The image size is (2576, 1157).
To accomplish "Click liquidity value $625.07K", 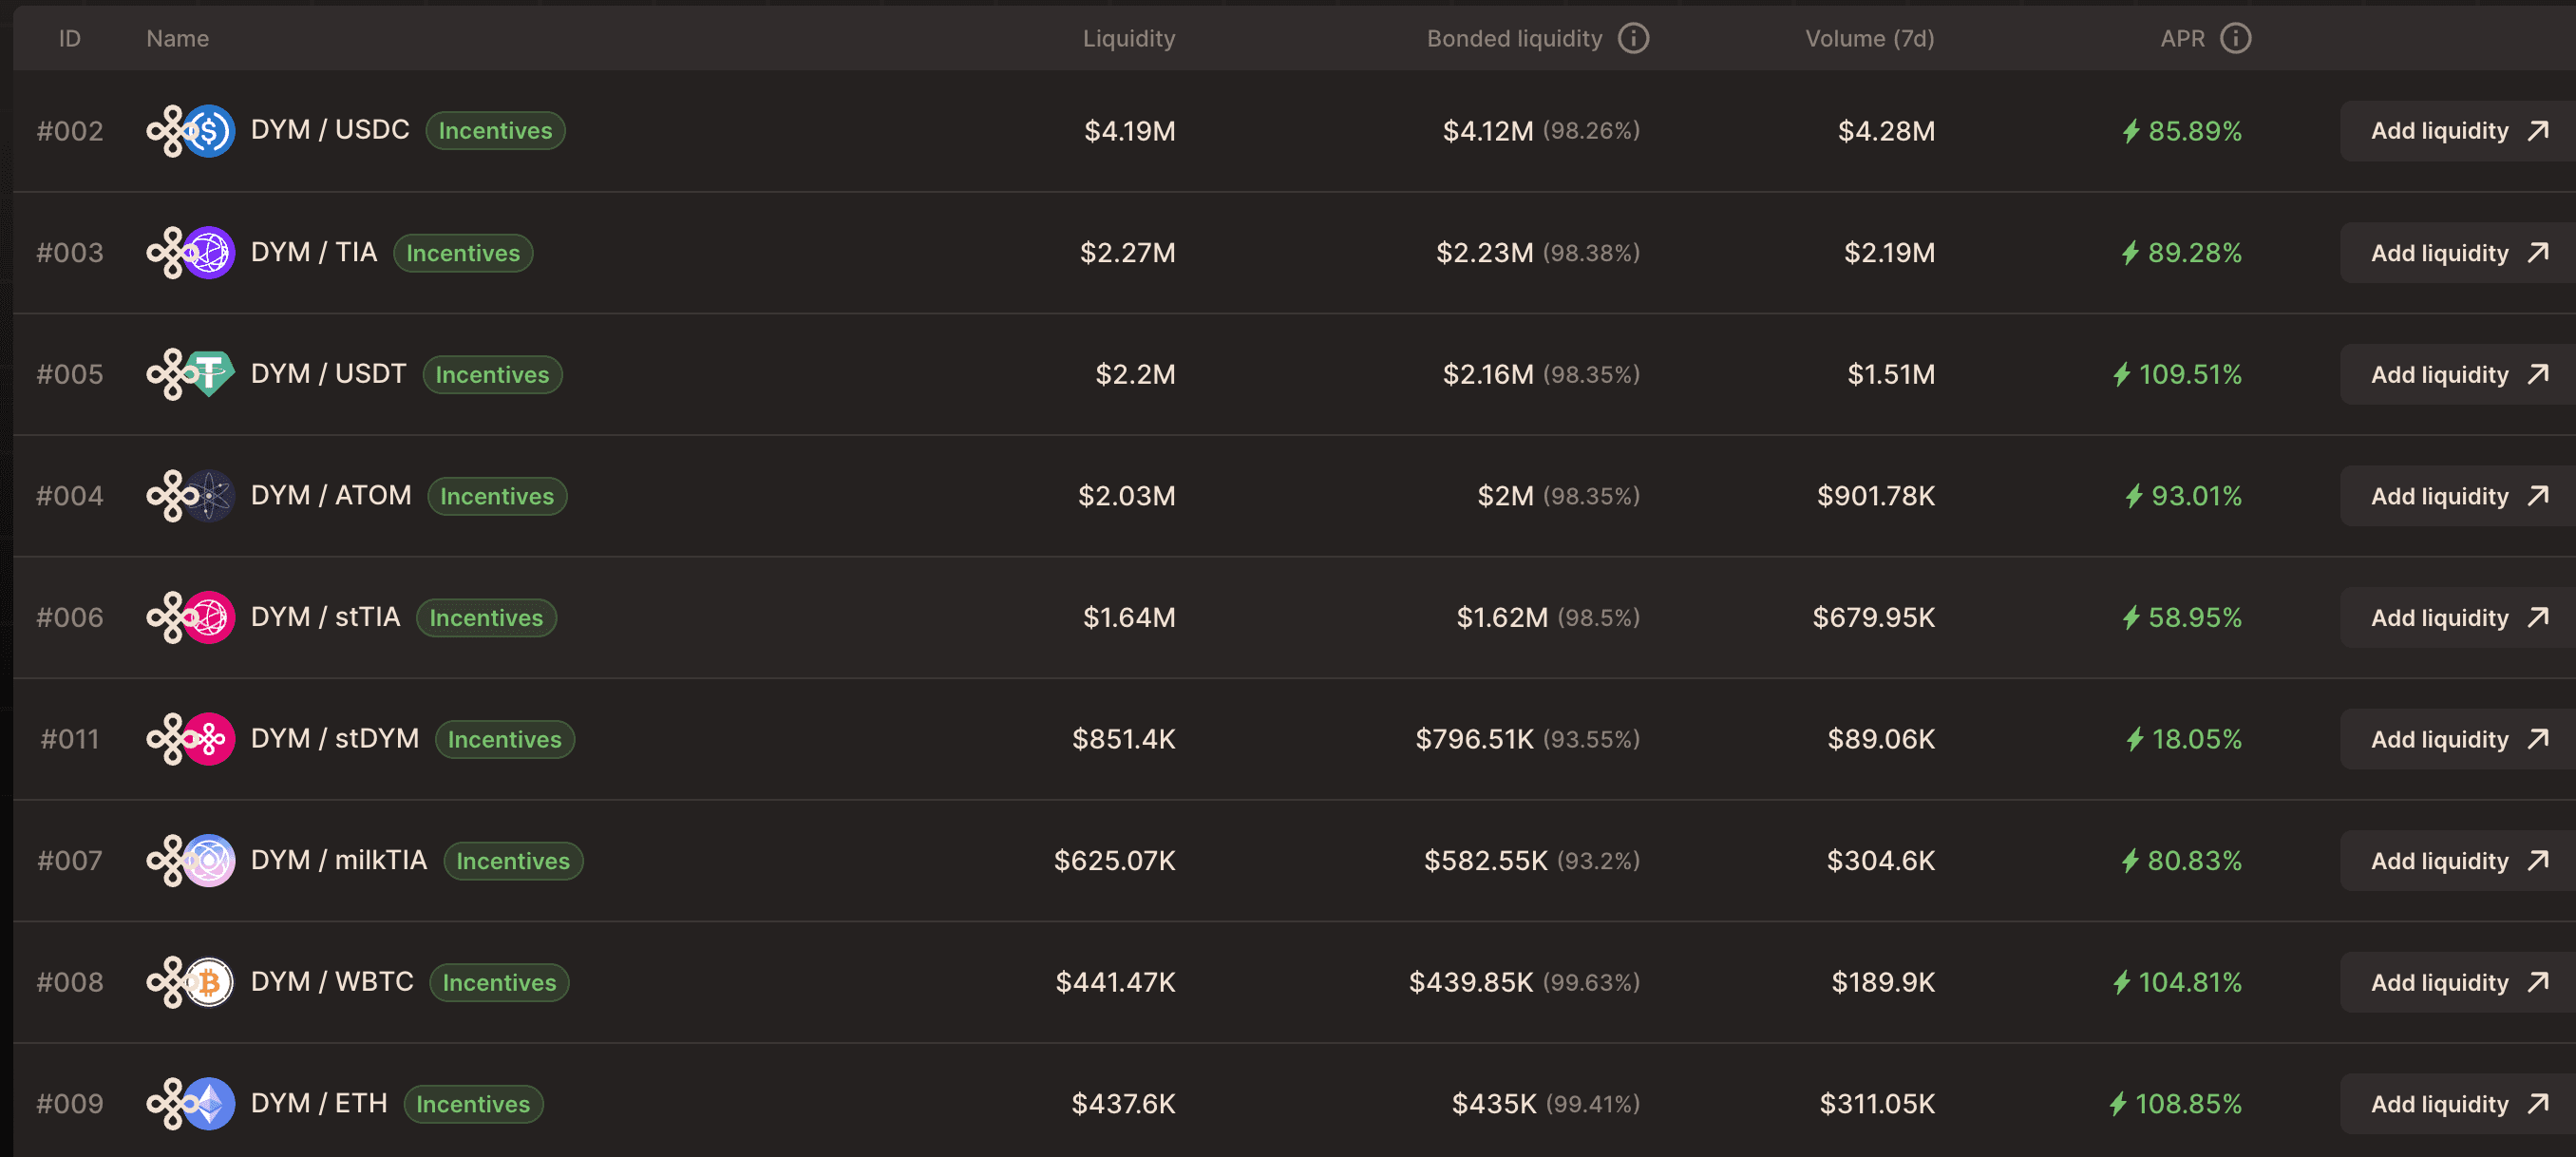I will click(1114, 860).
